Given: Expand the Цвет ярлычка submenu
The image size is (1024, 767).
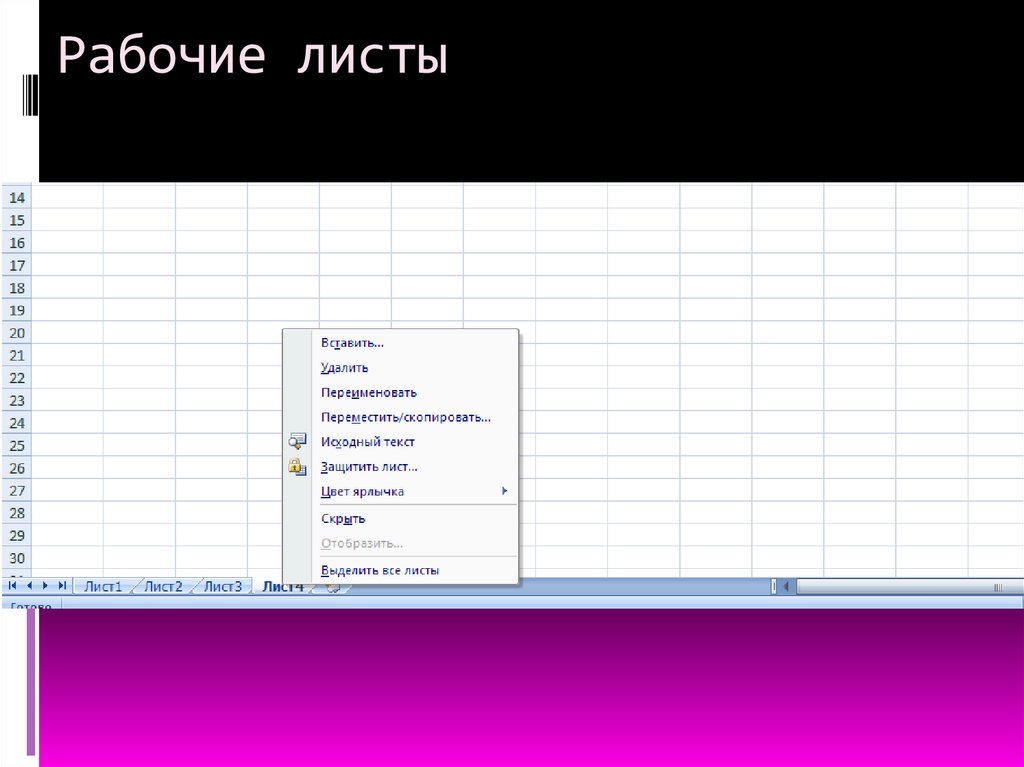Looking at the screenshot, I should 504,491.
